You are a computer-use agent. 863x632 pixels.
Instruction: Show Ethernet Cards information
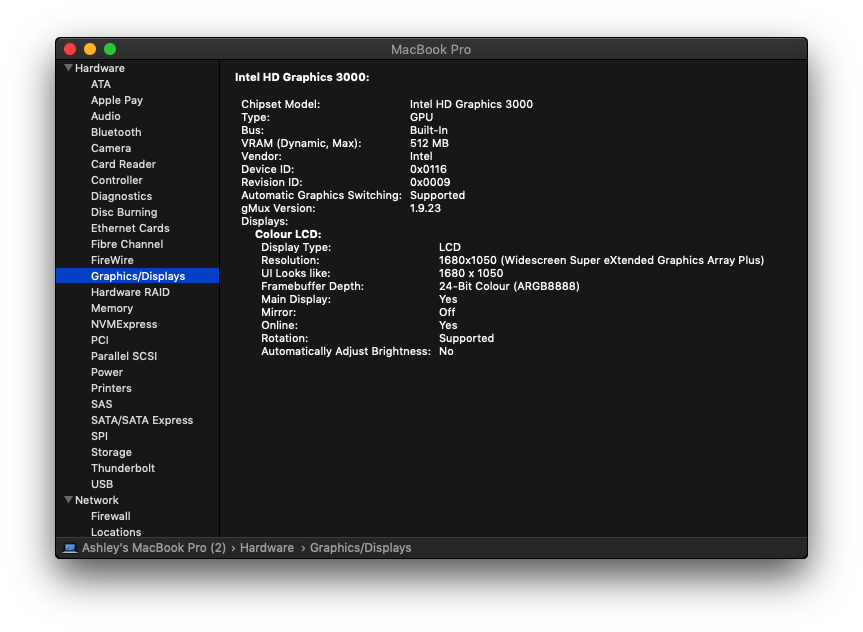pos(130,228)
